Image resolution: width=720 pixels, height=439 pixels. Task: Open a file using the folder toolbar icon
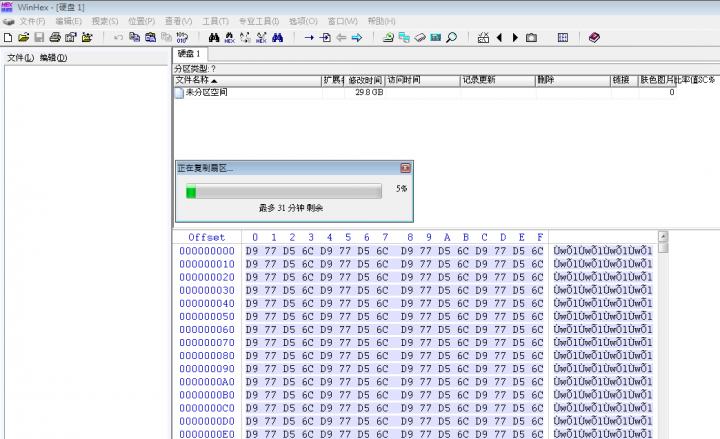click(x=23, y=38)
